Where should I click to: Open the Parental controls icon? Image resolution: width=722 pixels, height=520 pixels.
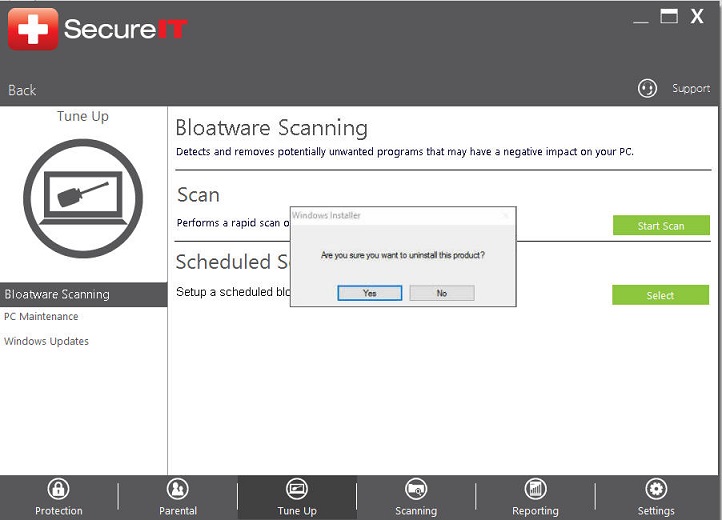(178, 489)
